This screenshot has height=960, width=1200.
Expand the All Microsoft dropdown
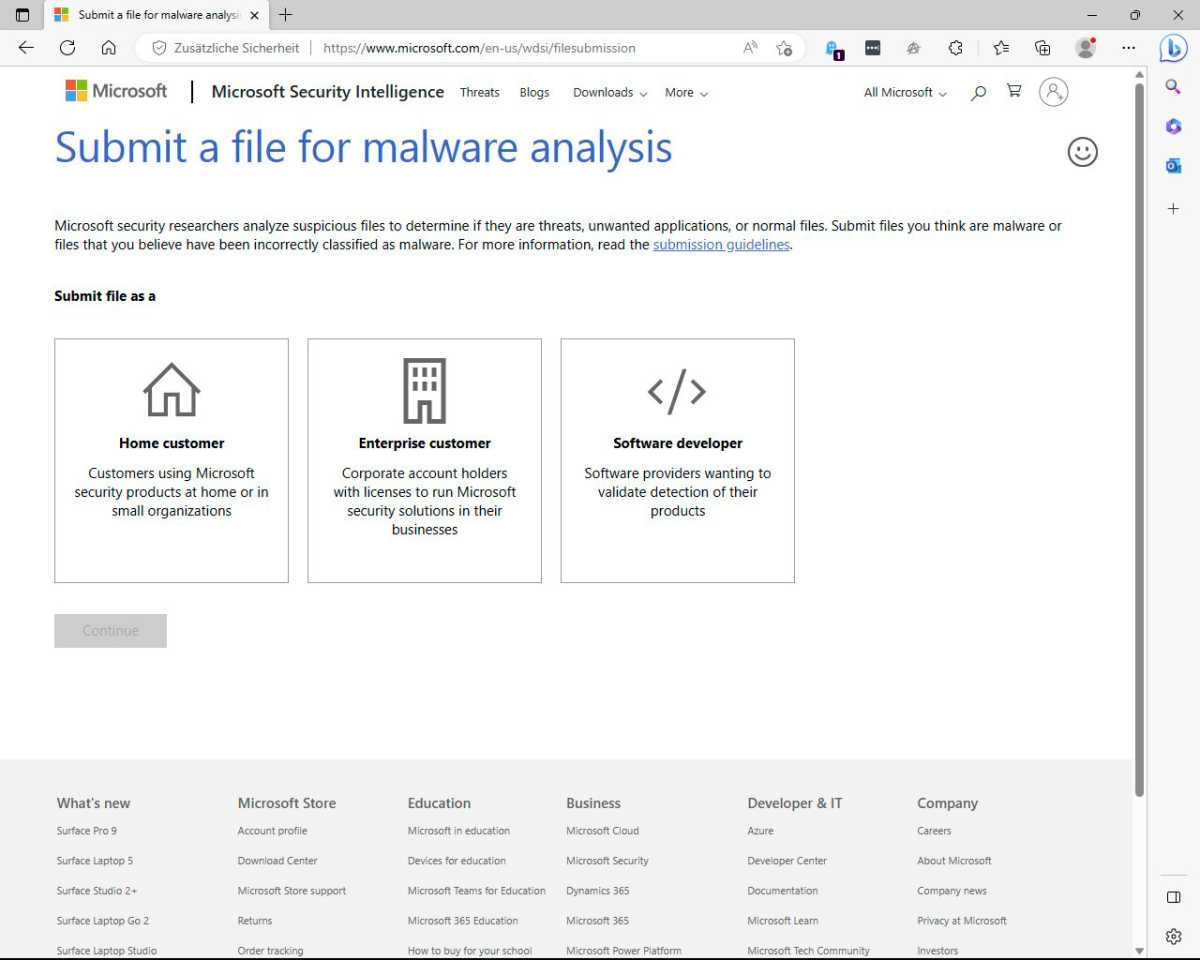pyautogui.click(x=906, y=92)
